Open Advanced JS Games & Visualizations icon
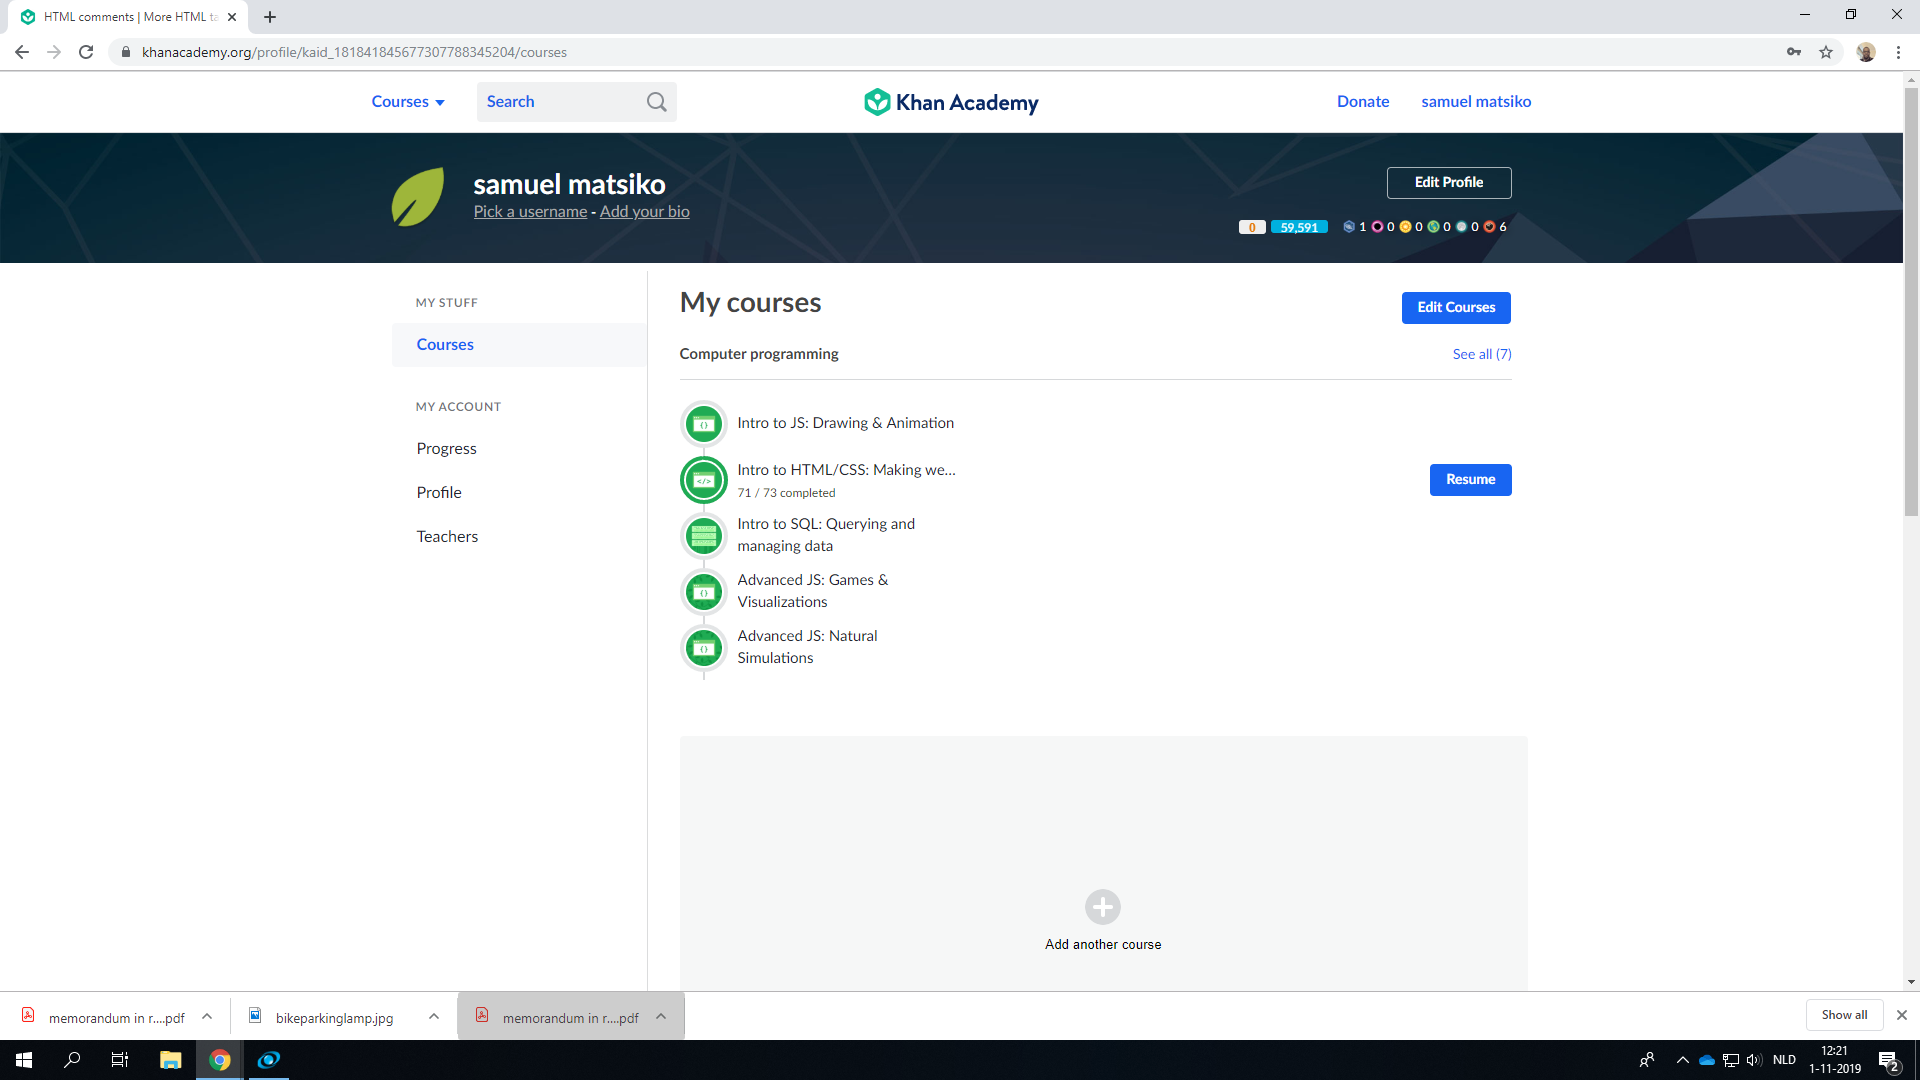This screenshot has height=1080, width=1920. pos(704,592)
